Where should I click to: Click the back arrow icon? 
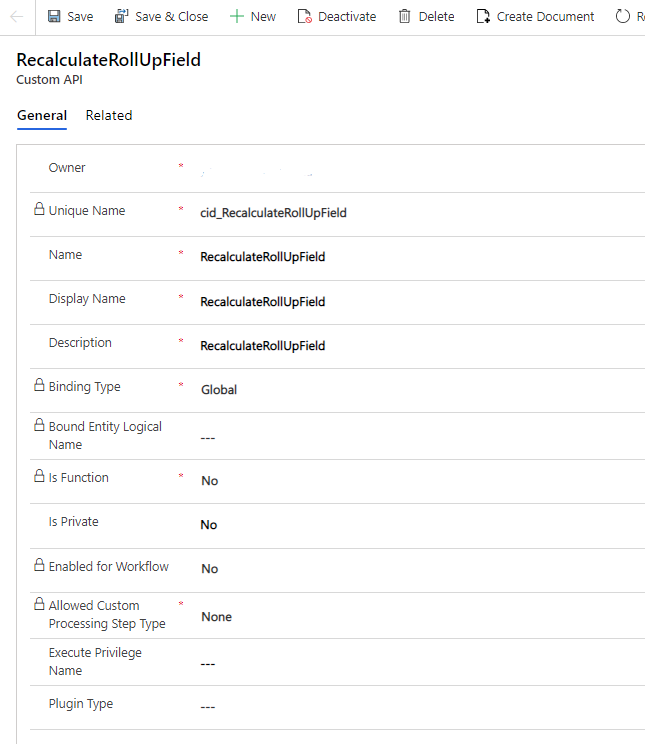click(16, 17)
